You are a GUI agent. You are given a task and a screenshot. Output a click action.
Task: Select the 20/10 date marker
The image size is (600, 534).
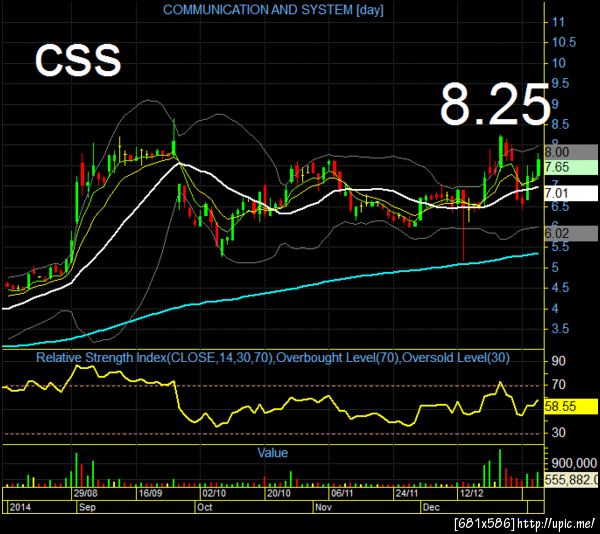click(x=279, y=493)
